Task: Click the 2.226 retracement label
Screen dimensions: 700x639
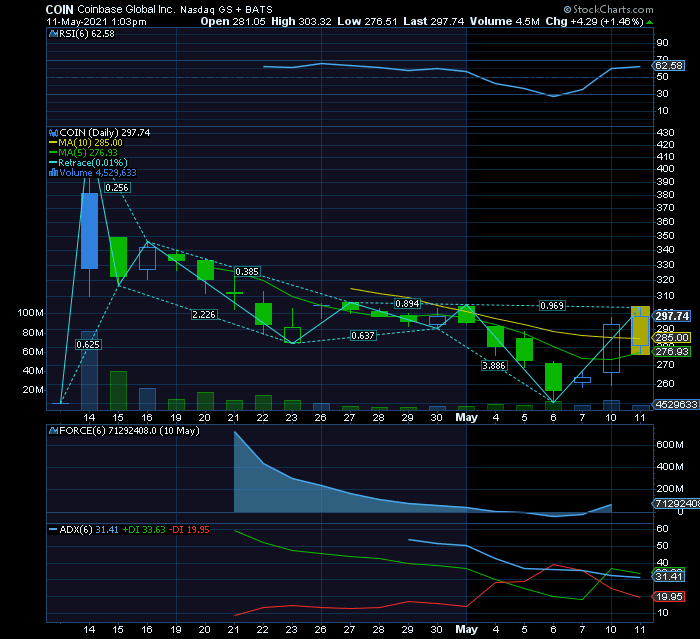Action: click(x=204, y=314)
